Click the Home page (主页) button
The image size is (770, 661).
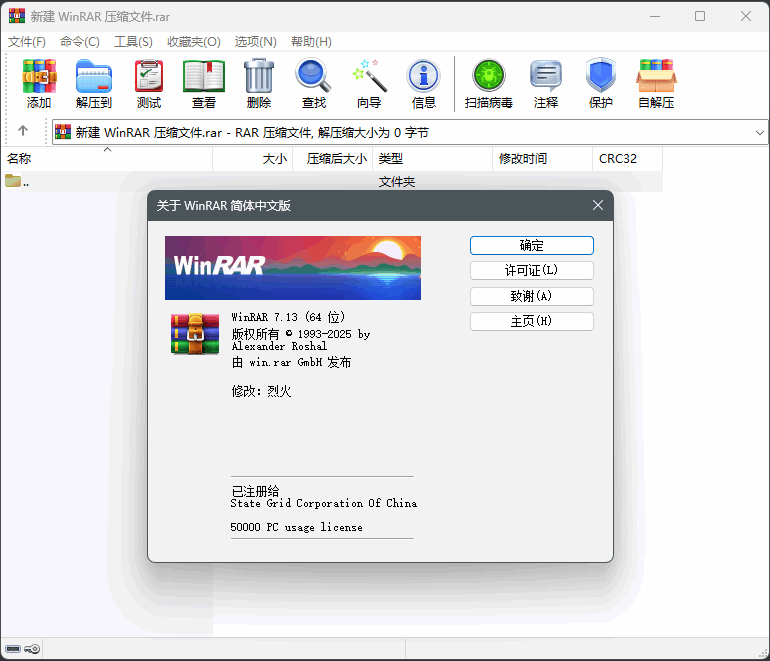531,321
